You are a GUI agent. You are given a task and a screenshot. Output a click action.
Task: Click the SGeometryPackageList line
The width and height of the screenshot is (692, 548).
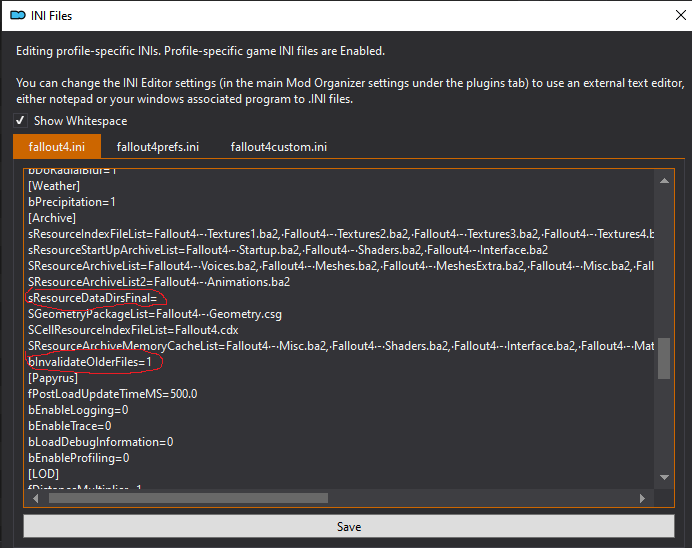click(x=155, y=314)
